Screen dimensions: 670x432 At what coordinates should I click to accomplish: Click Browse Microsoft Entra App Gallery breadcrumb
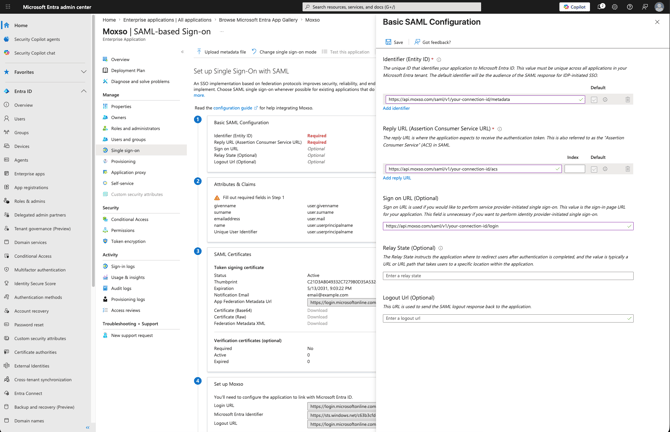pyautogui.click(x=258, y=20)
